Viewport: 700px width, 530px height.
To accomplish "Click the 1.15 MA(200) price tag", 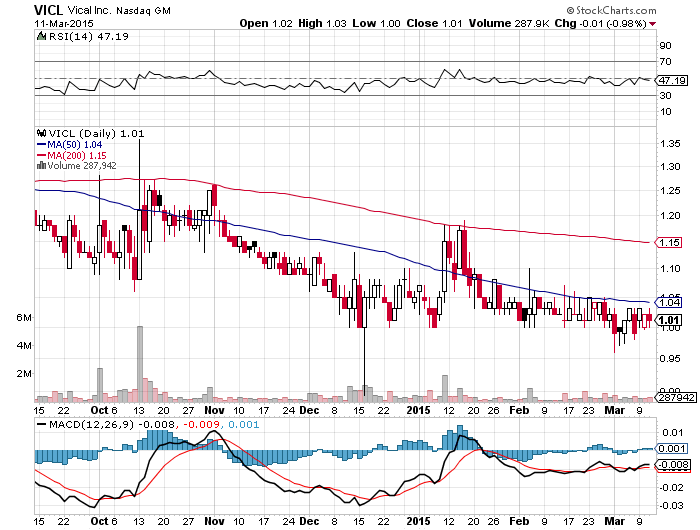I will (668, 242).
